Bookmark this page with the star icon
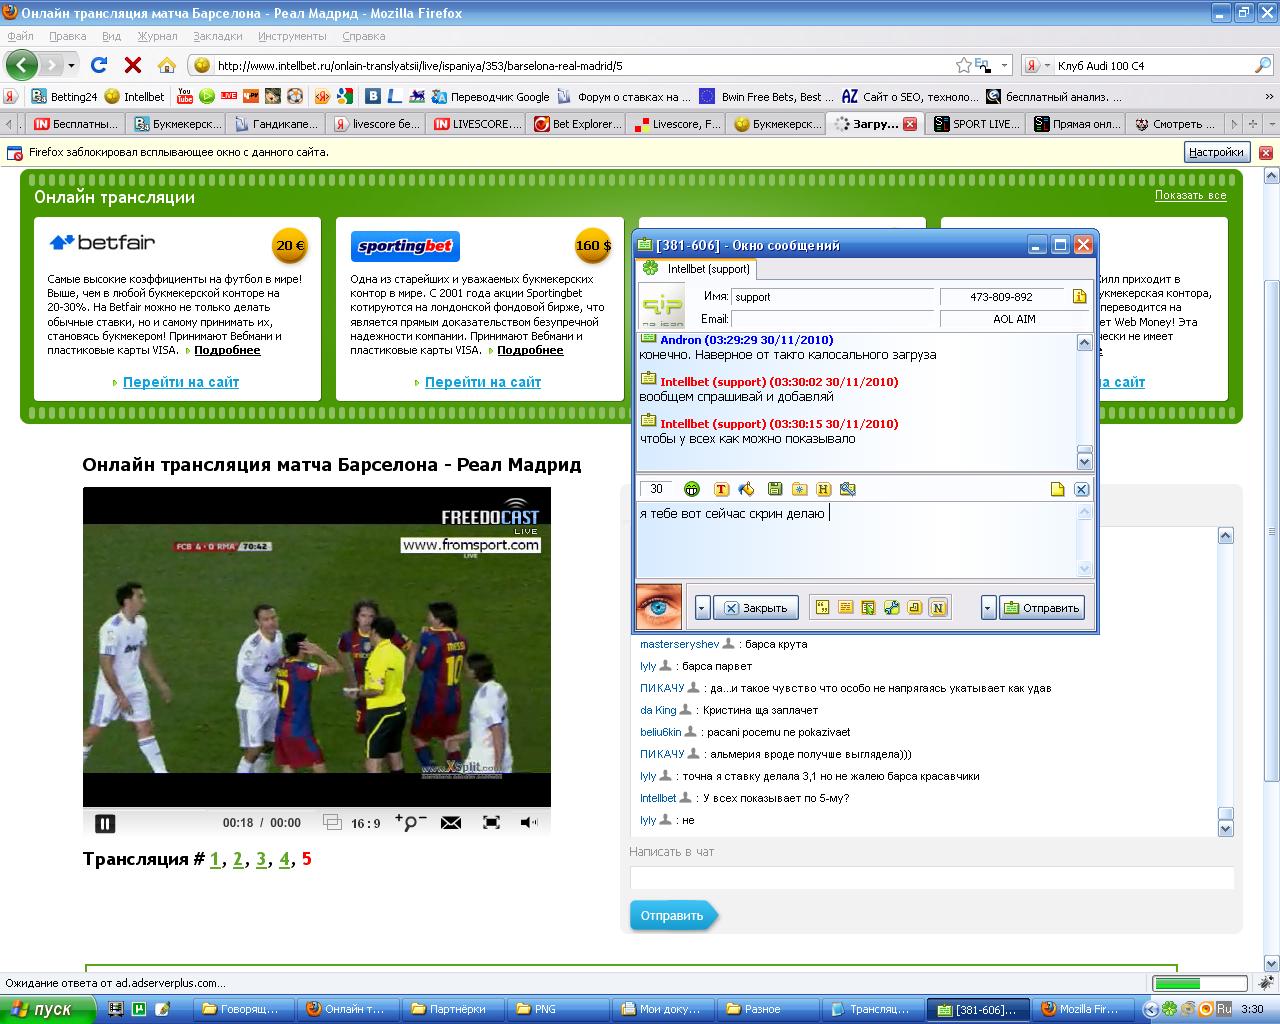1280x1024 pixels. click(x=963, y=65)
